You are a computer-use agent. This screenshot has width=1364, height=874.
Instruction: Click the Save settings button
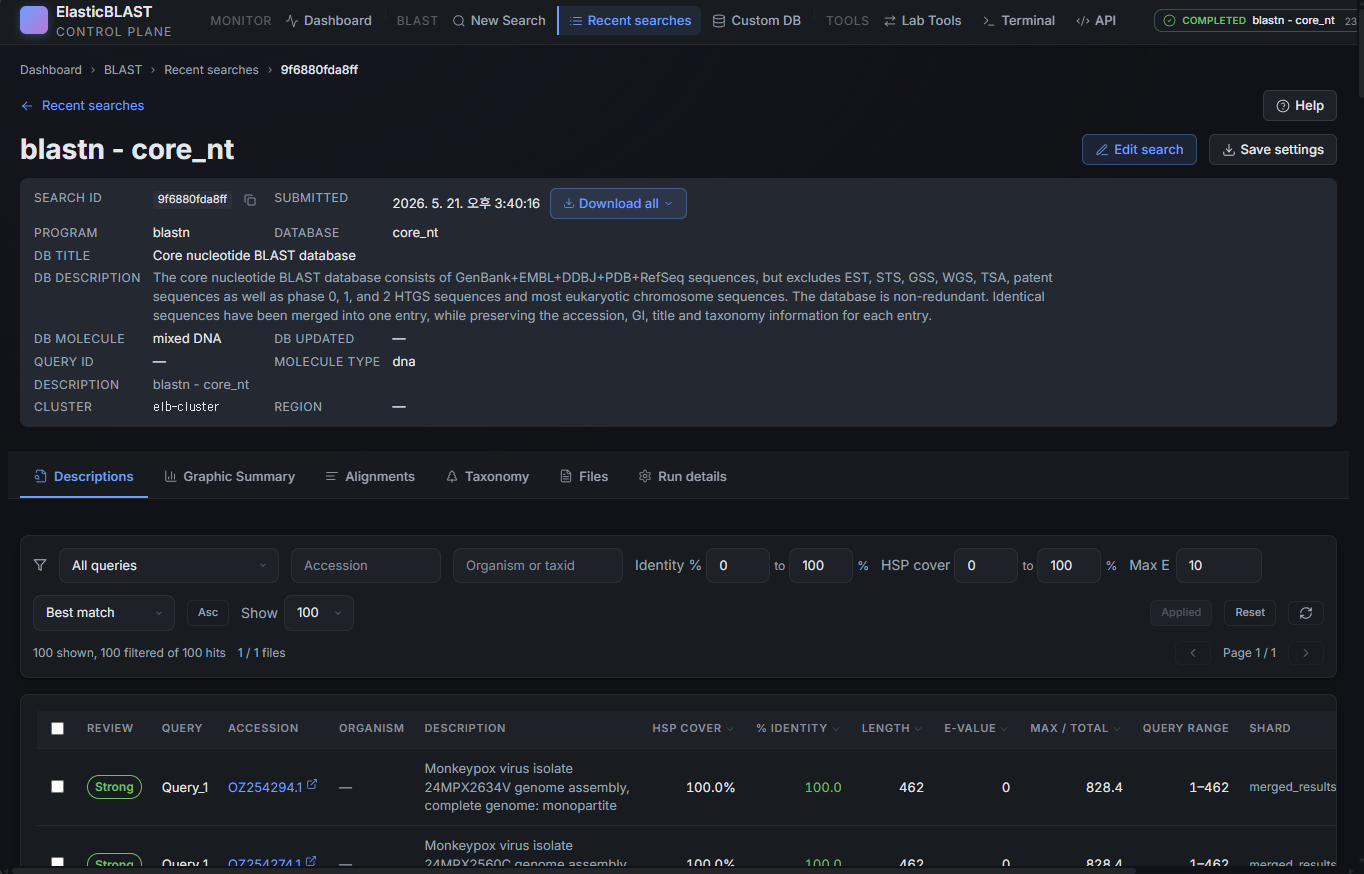point(1273,150)
